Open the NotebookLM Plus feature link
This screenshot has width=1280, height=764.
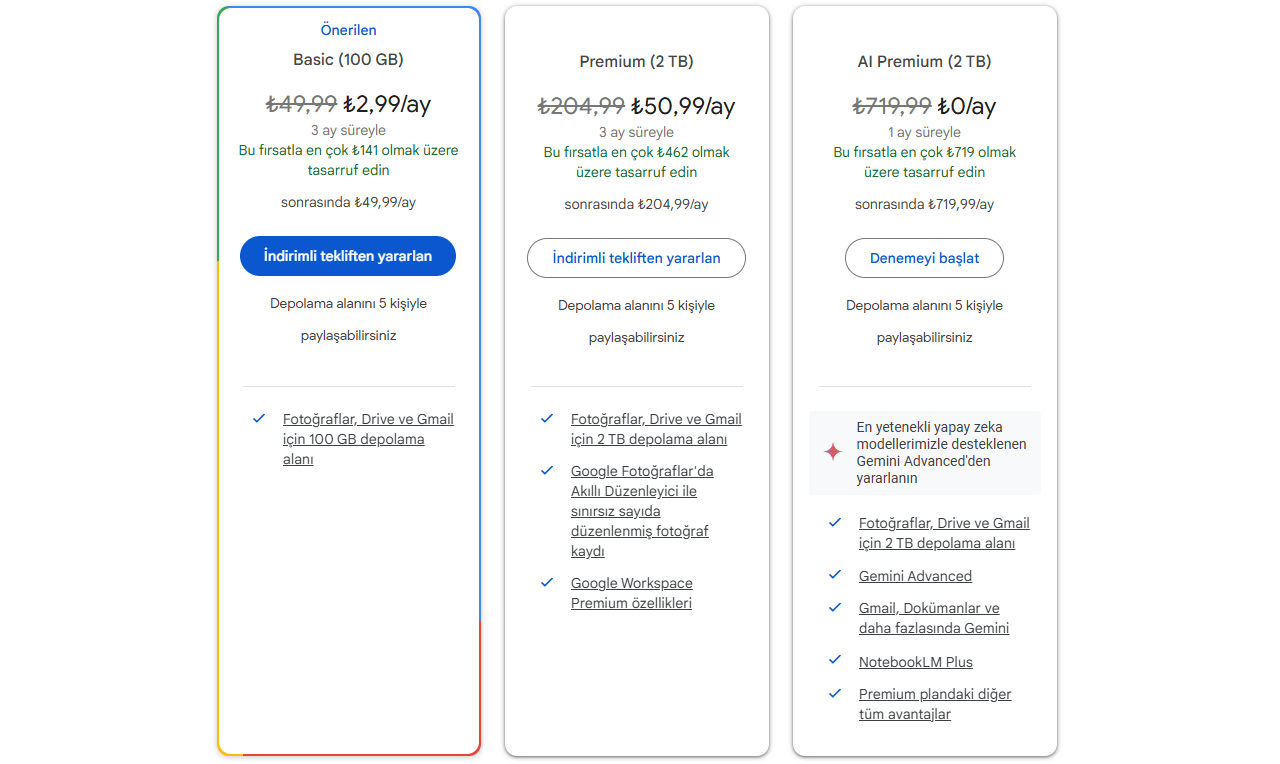click(916, 662)
